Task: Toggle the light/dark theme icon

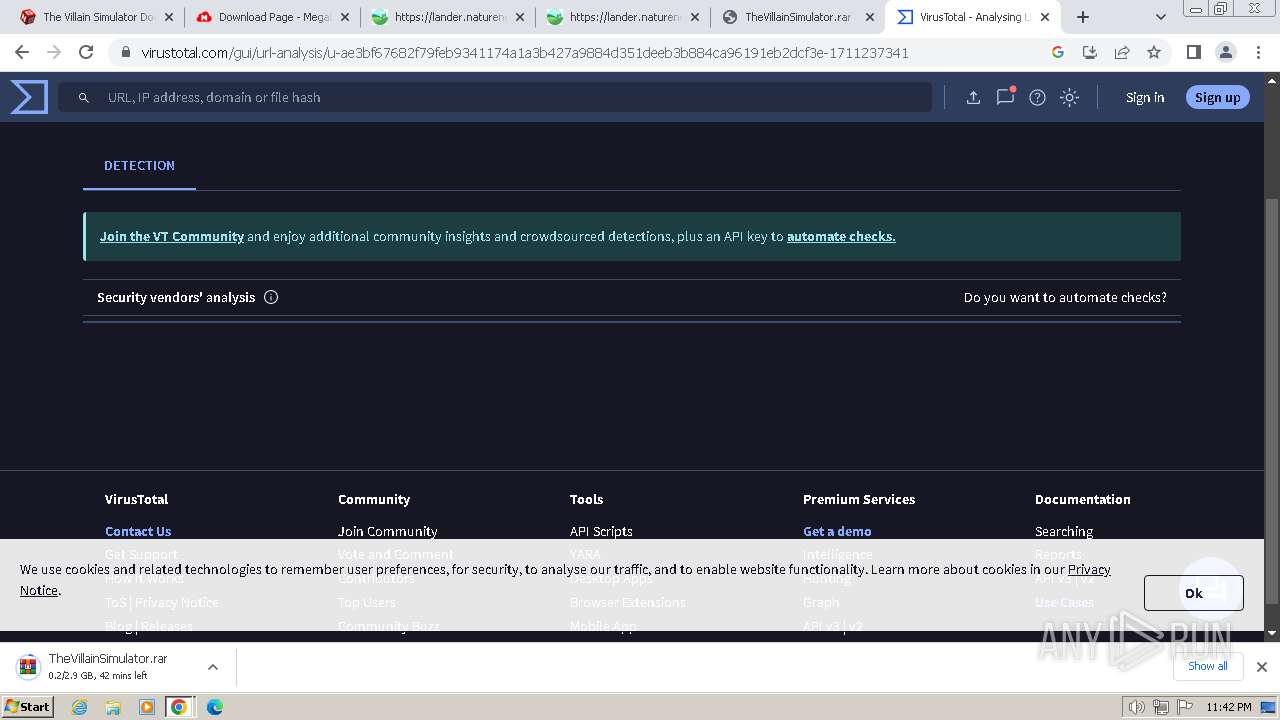Action: 1069,97
